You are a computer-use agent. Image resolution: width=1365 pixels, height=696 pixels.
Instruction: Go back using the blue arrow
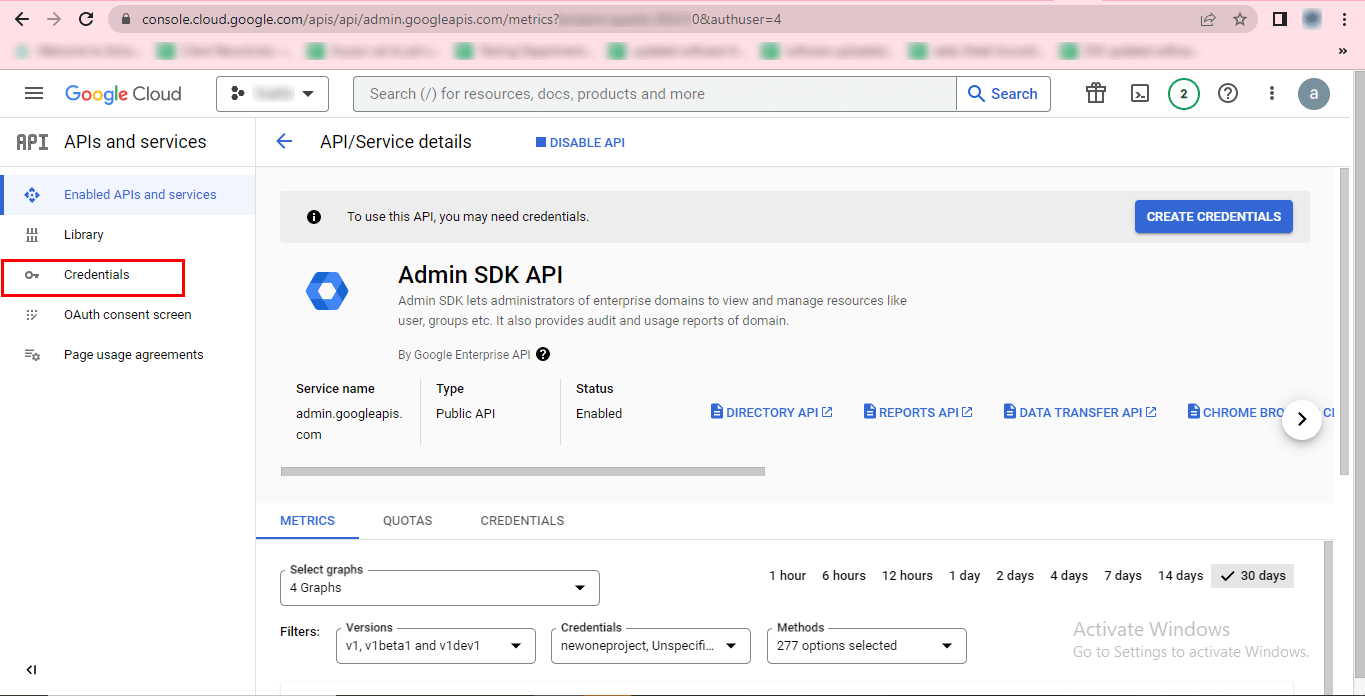(x=284, y=142)
